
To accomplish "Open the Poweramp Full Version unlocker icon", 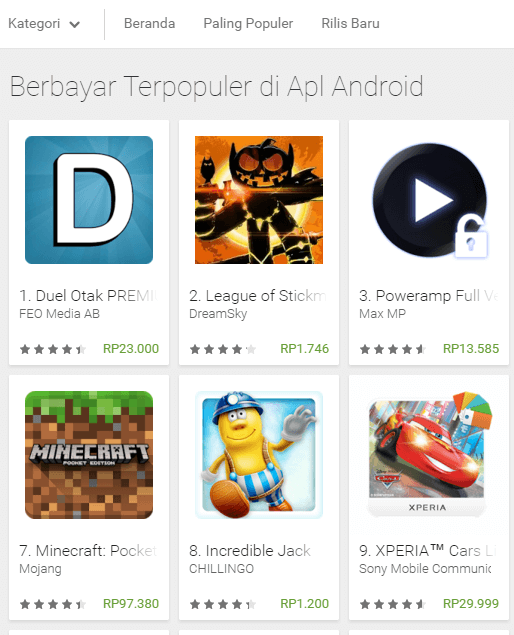I will tap(429, 200).
